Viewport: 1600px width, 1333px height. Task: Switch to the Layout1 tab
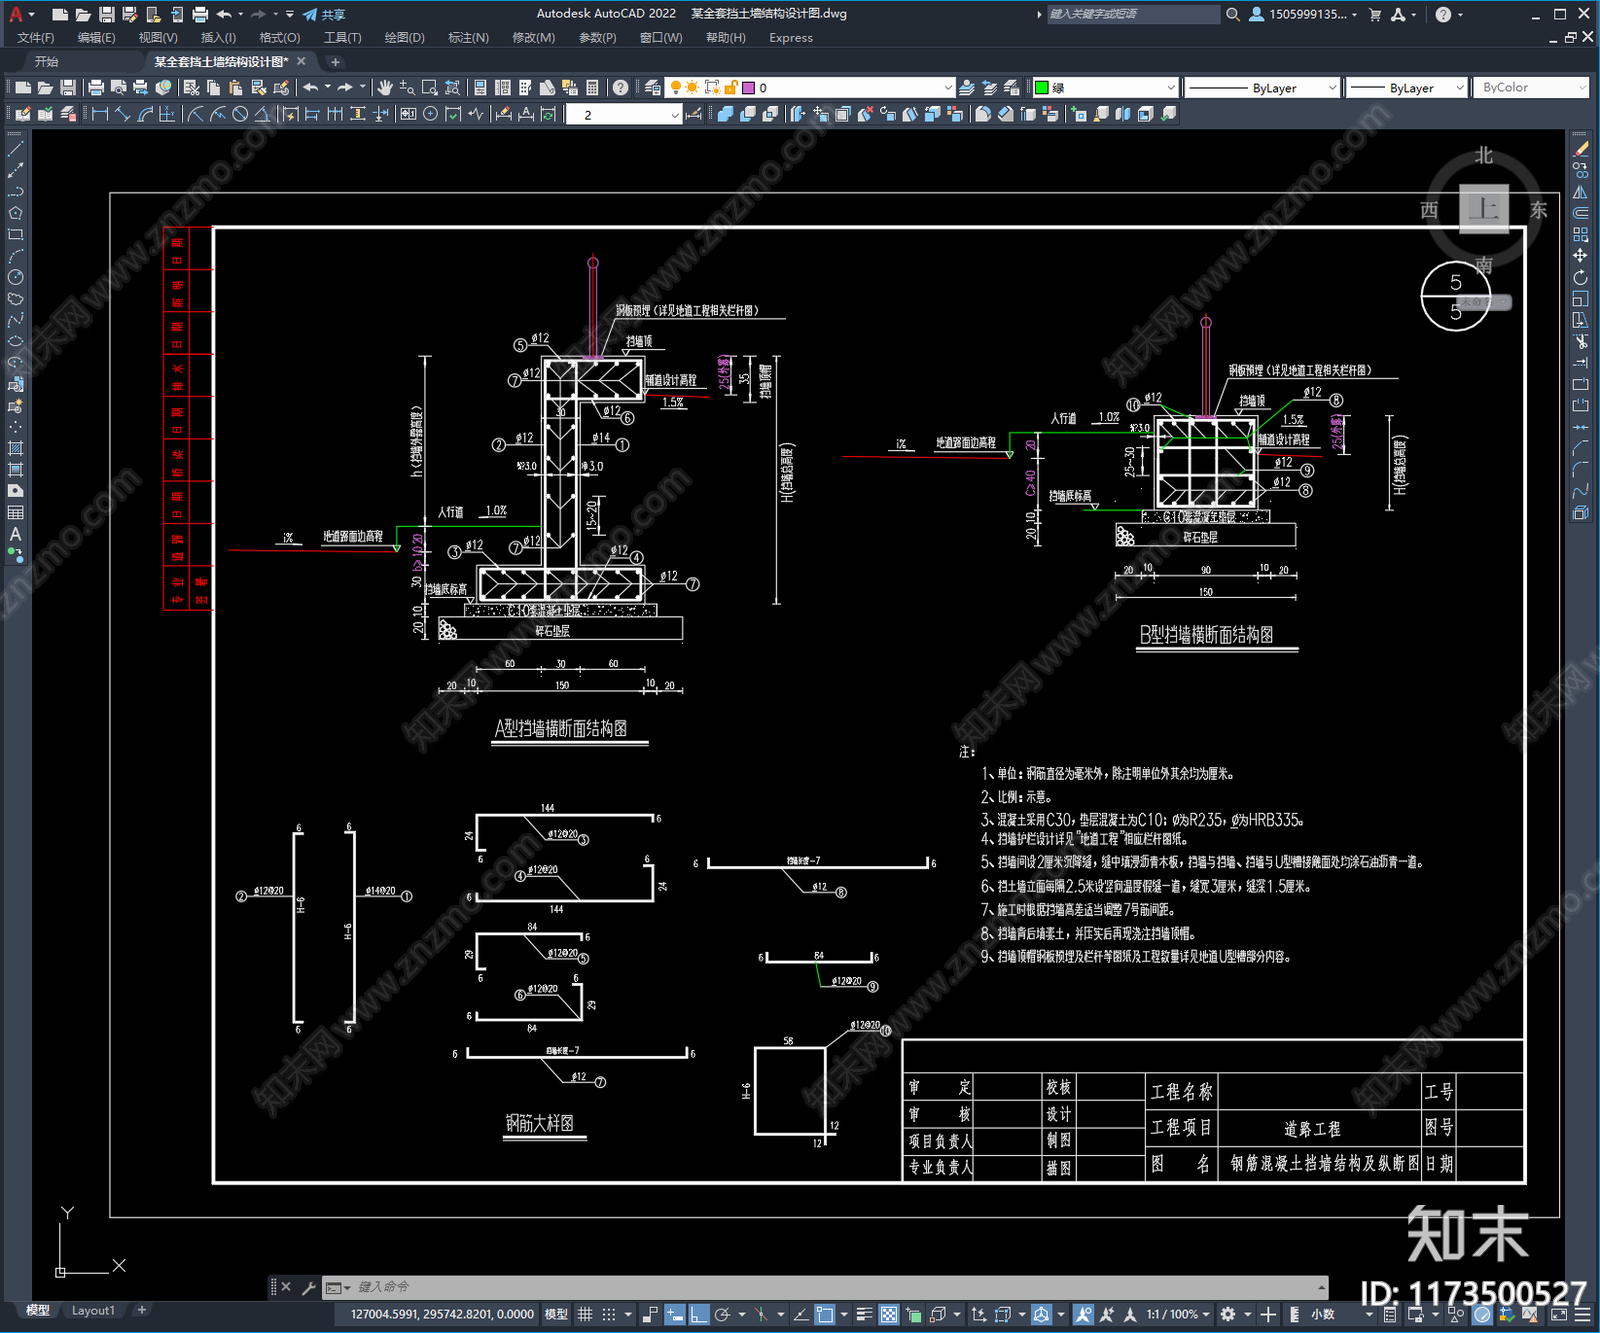[x=93, y=1310]
